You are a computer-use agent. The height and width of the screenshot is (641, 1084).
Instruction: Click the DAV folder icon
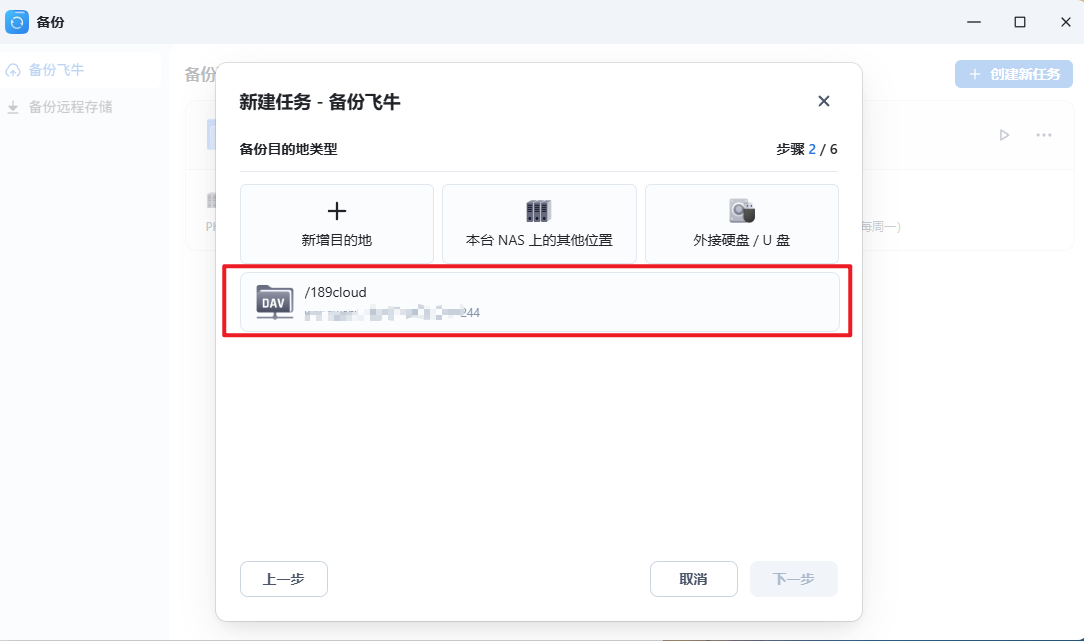click(274, 301)
